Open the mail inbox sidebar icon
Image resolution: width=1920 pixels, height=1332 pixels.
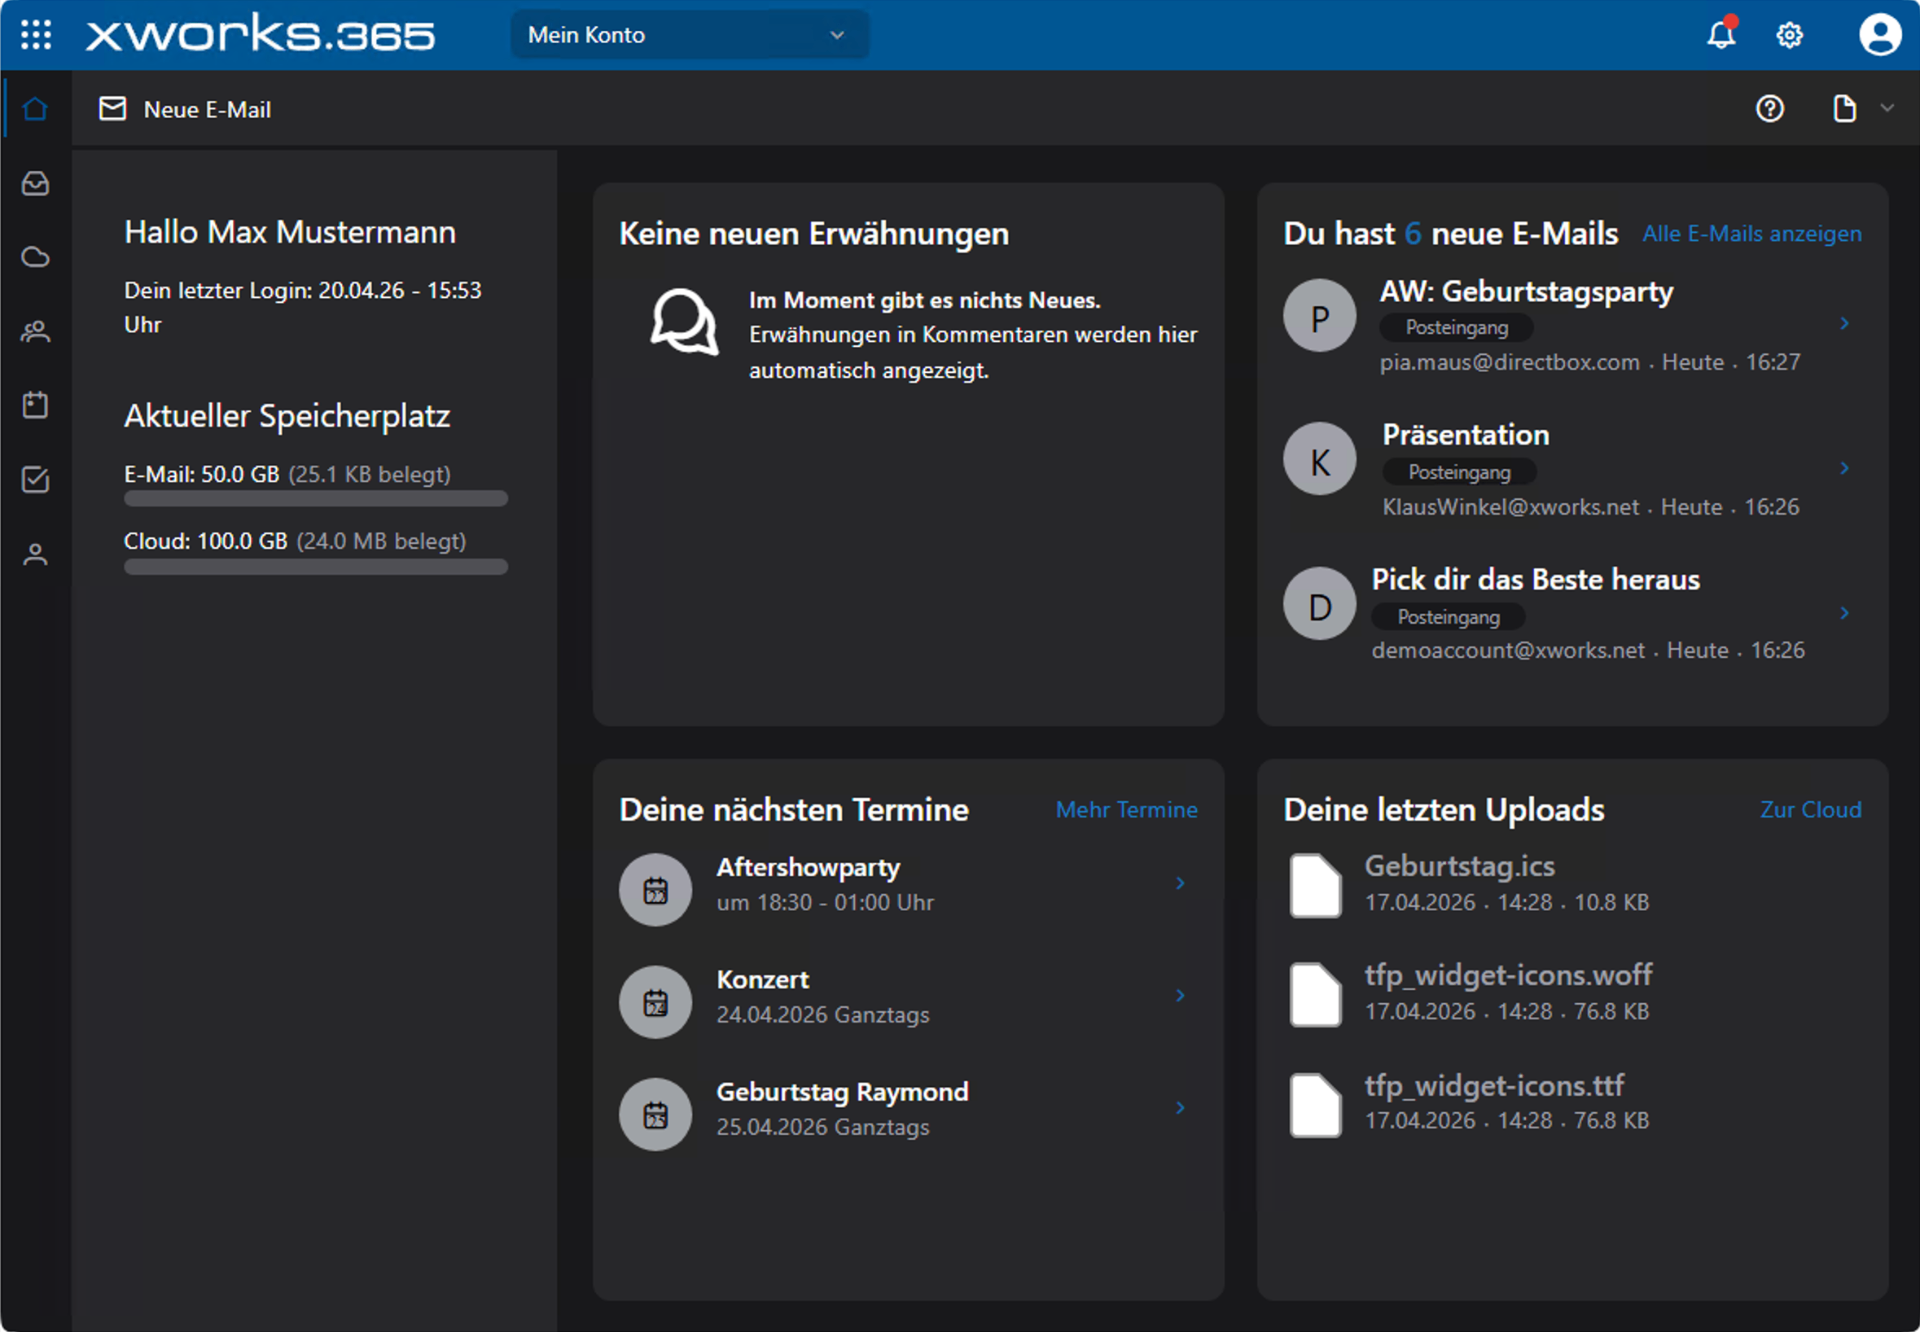point(36,183)
